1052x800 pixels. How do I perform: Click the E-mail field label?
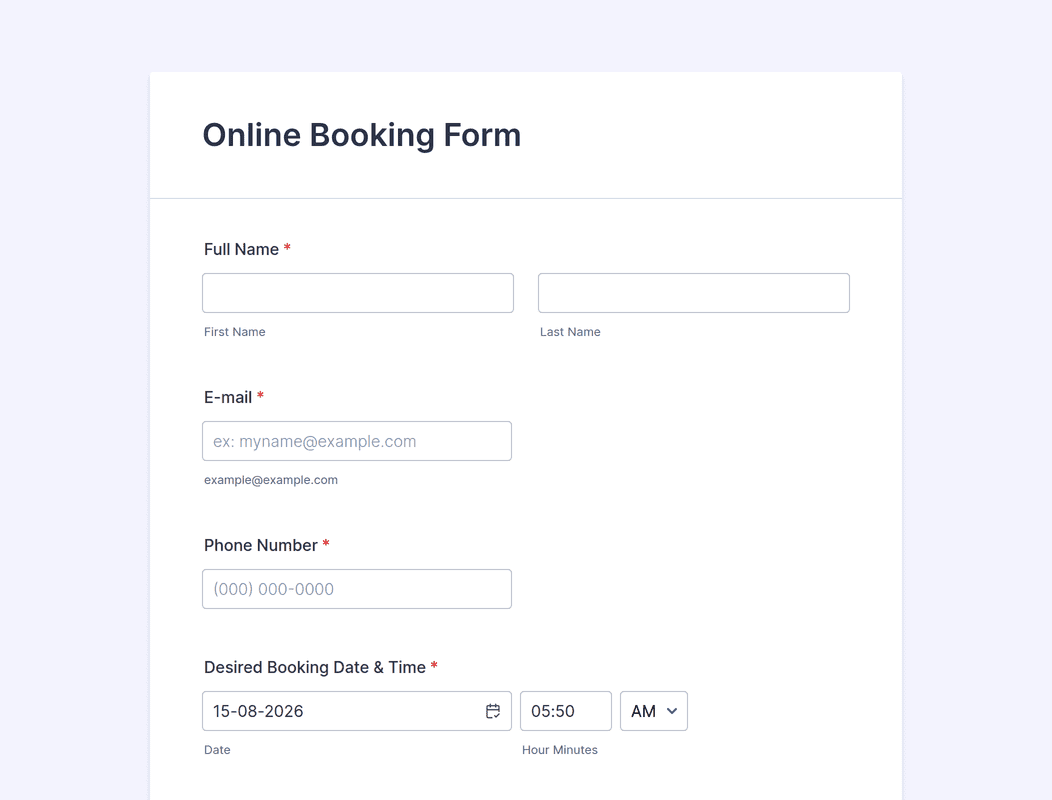tap(227, 397)
